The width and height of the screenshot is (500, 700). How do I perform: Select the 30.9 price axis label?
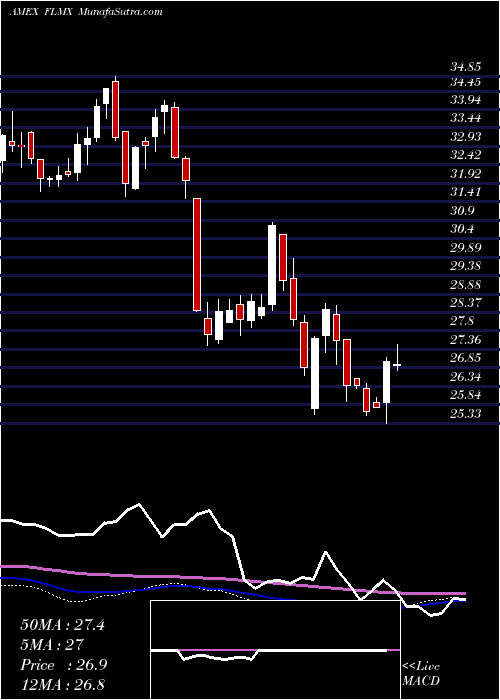coord(462,211)
